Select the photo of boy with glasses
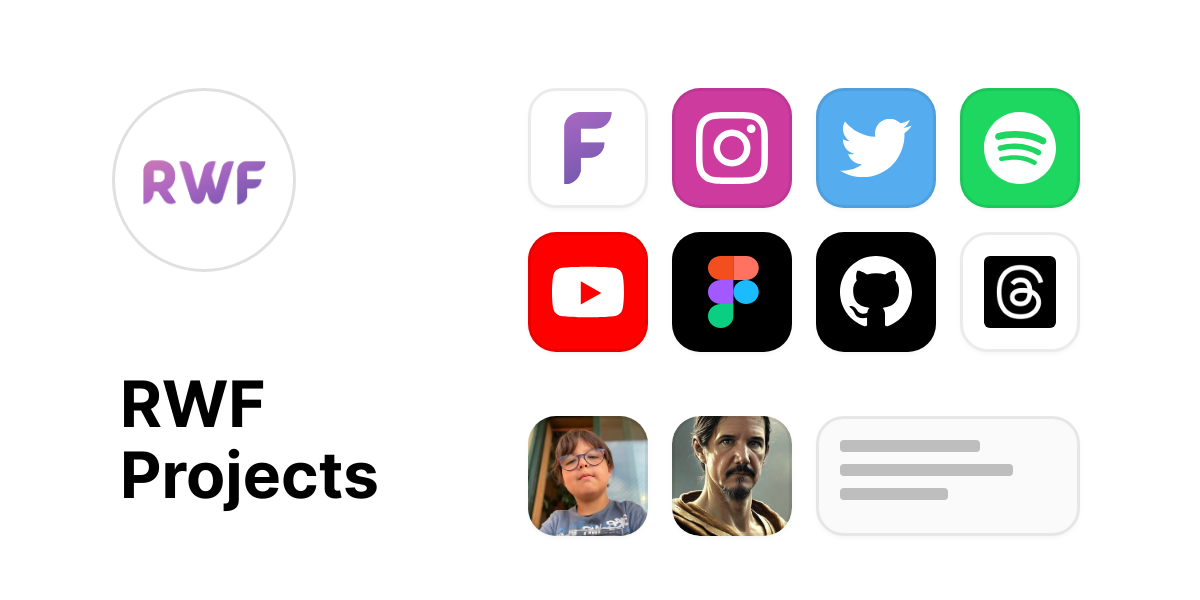This screenshot has height=600, width=1200. click(x=588, y=476)
